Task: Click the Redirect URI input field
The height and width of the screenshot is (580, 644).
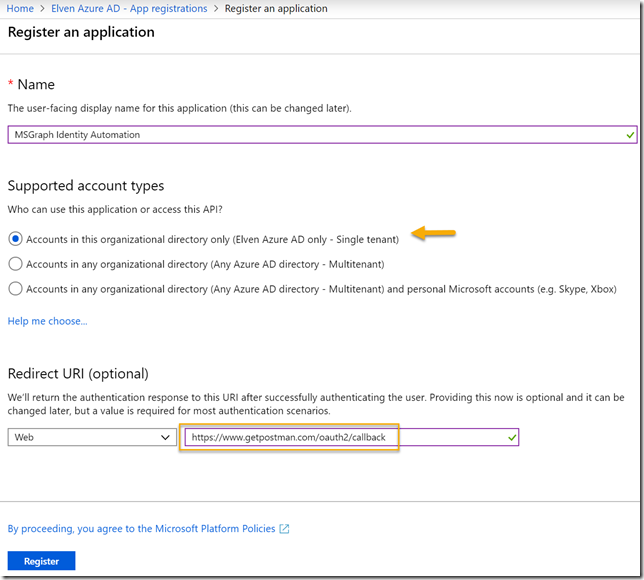Action: point(352,437)
